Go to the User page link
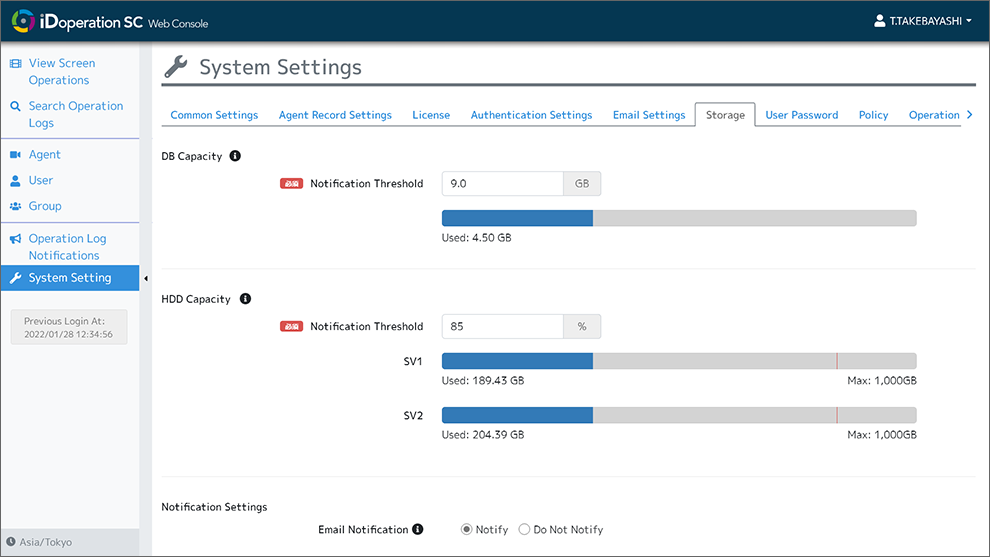 tap(40, 181)
